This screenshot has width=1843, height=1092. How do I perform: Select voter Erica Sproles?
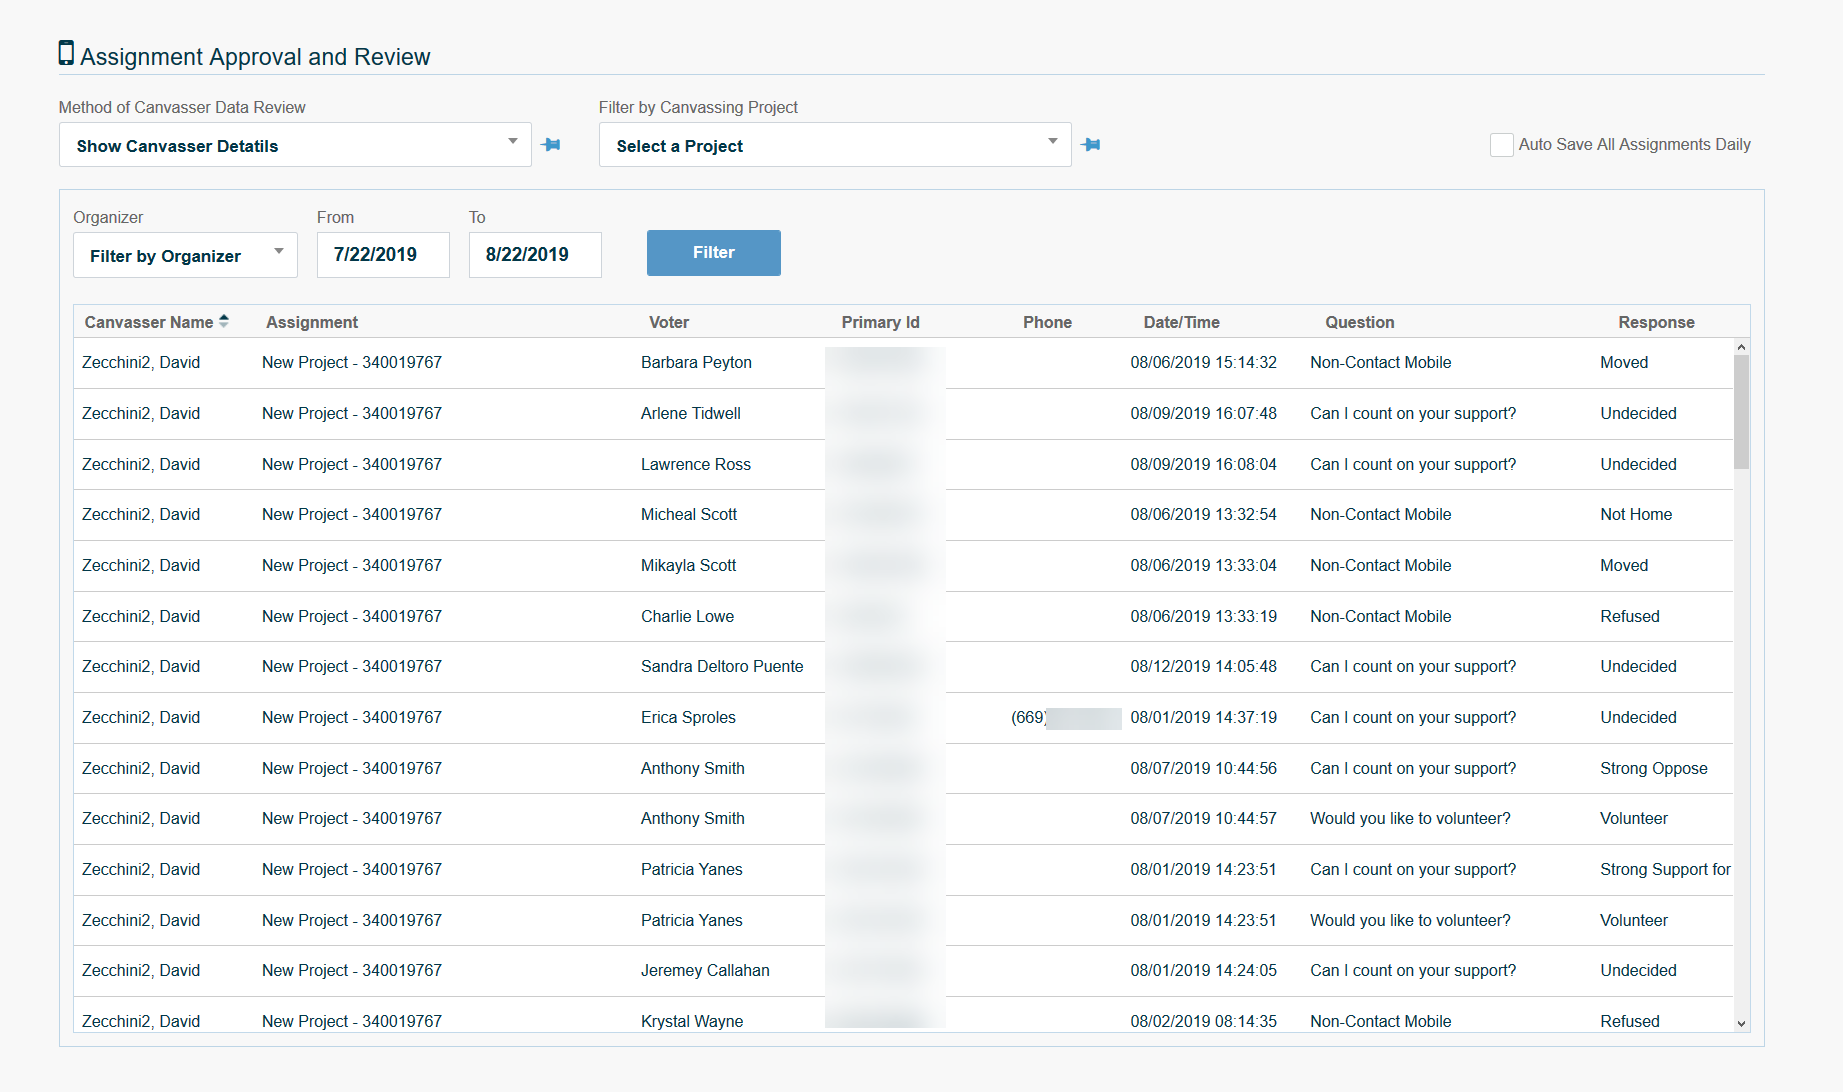click(688, 717)
